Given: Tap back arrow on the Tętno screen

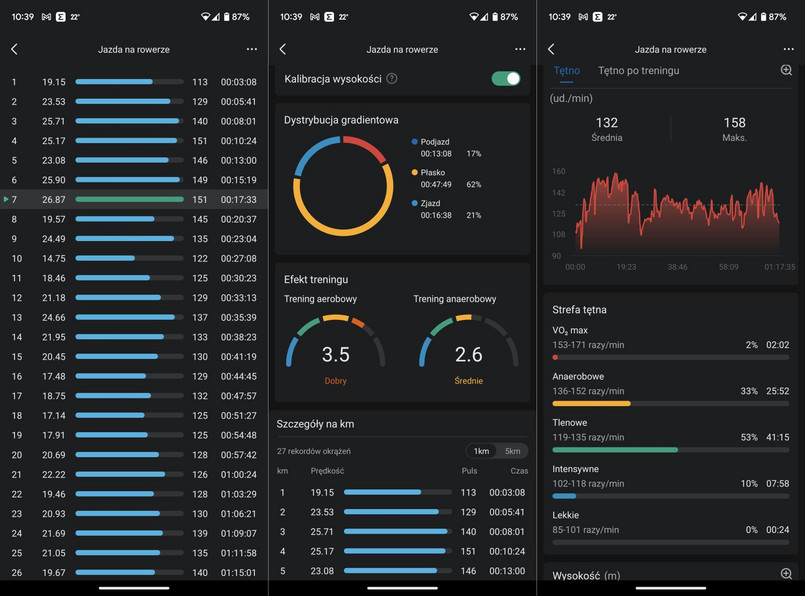Looking at the screenshot, I should [x=551, y=49].
